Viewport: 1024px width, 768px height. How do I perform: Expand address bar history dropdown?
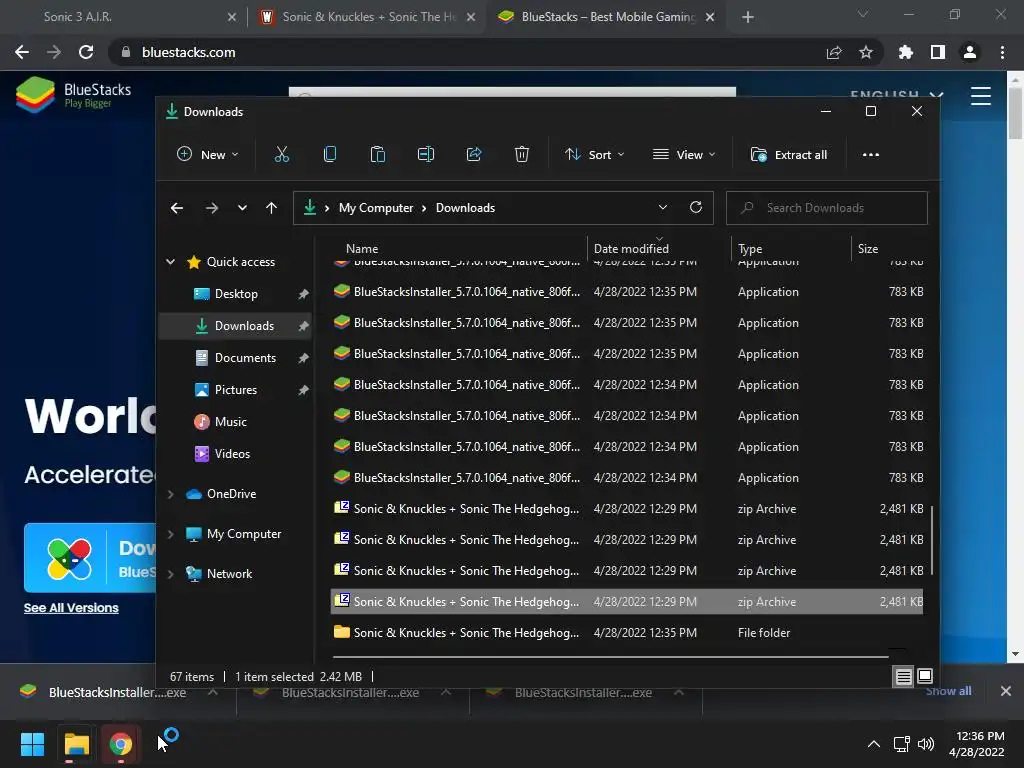pyautogui.click(x=663, y=208)
